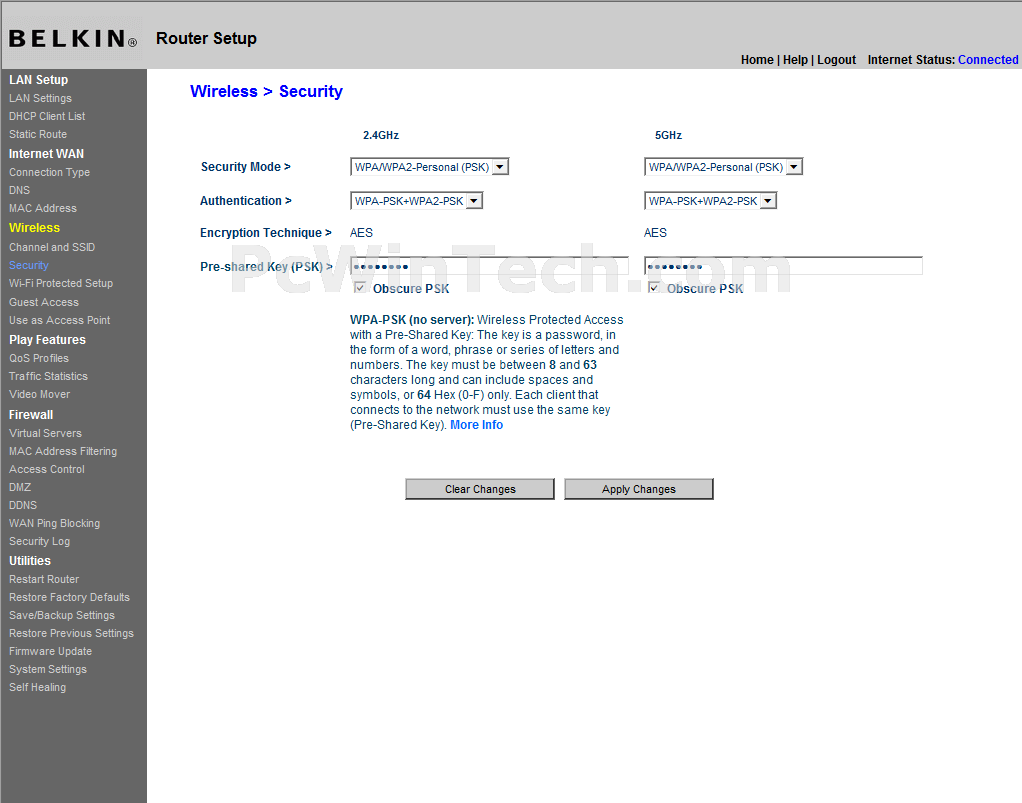Click the LAN Setup section heading
Screen dimensions: 1022x803
tap(38, 80)
